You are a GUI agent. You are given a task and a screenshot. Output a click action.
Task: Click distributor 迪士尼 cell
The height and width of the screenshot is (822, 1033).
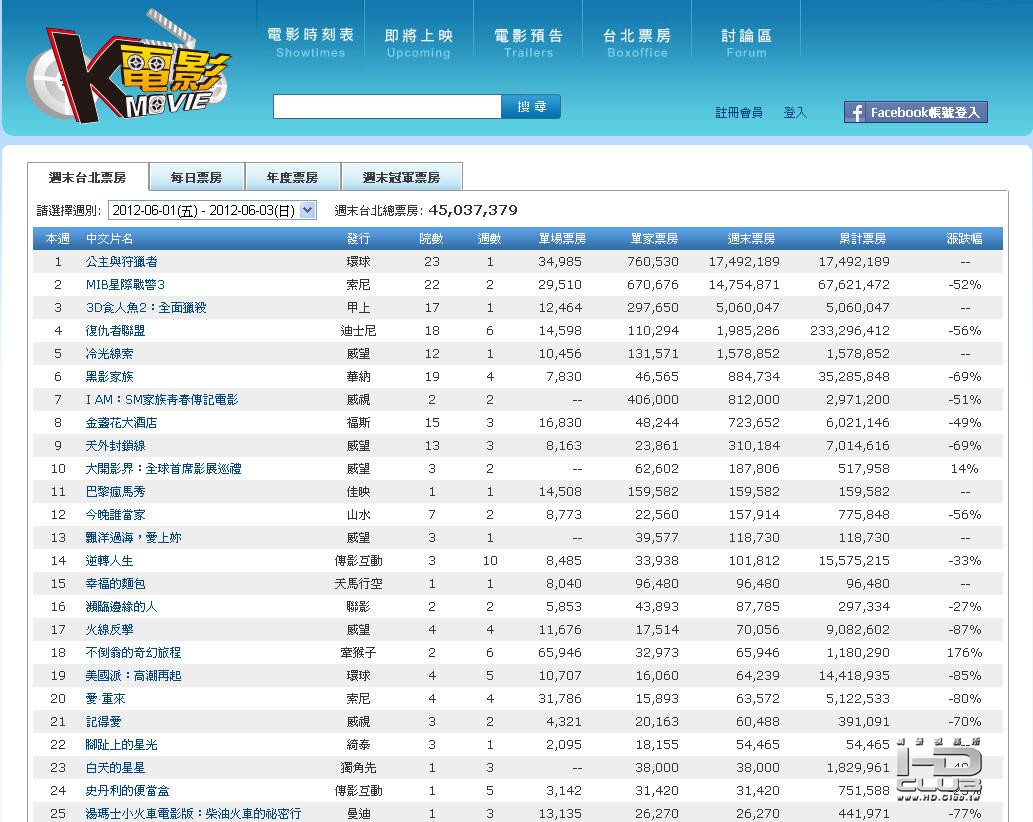coord(358,331)
